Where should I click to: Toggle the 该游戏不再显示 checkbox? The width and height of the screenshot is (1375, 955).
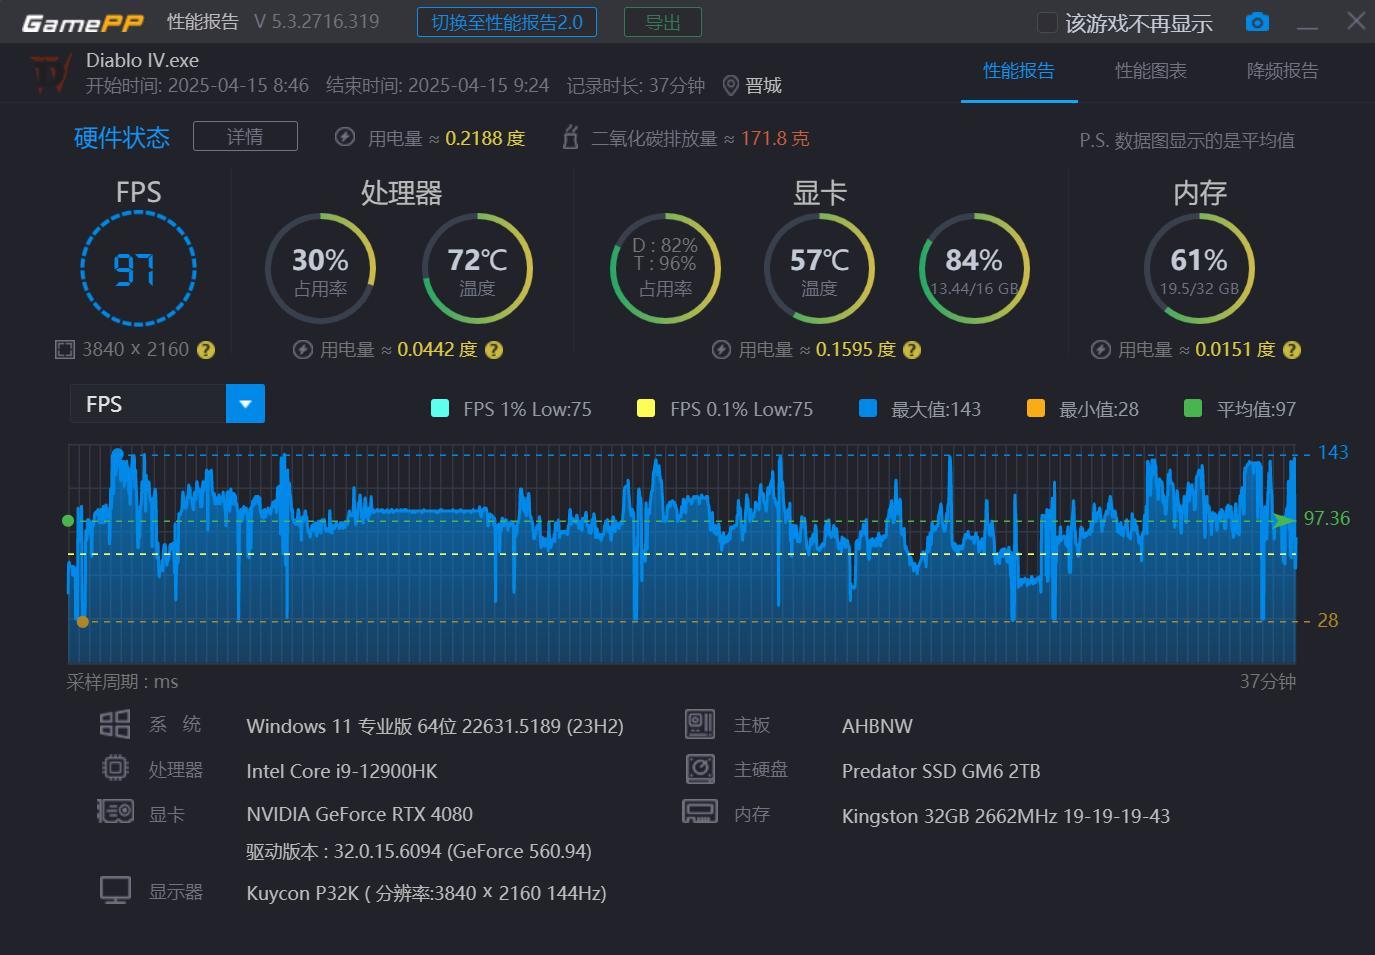pyautogui.click(x=1047, y=22)
